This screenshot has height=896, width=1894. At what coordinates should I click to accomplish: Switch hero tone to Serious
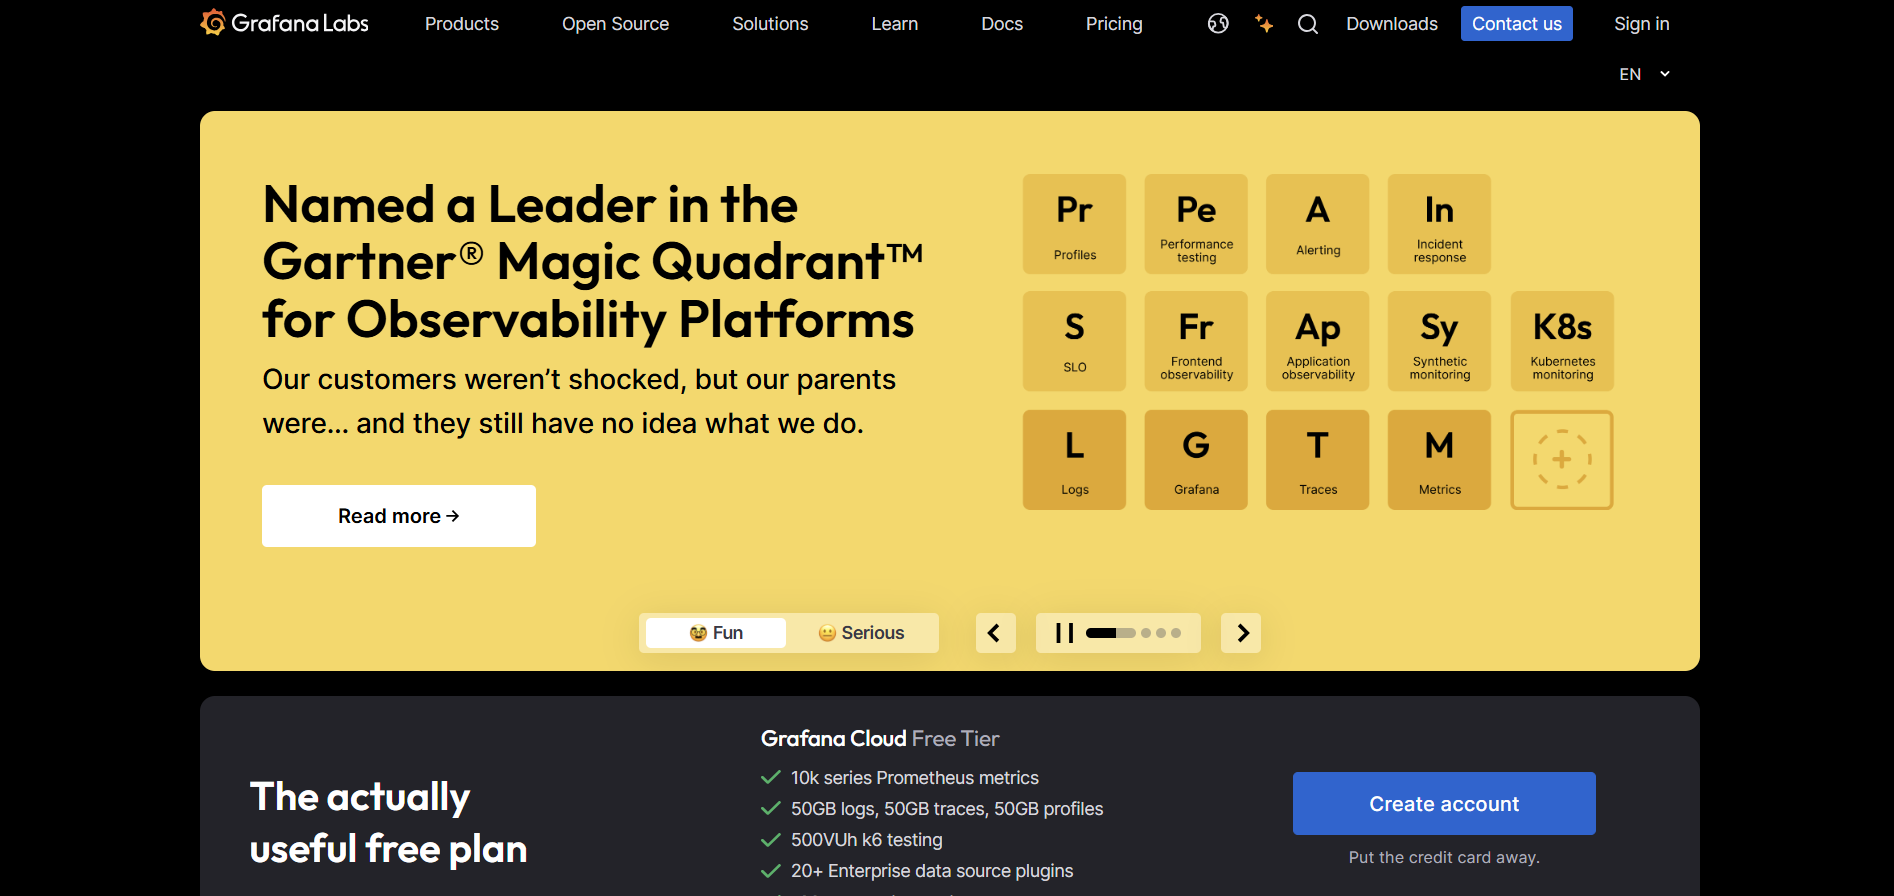pyautogui.click(x=861, y=633)
